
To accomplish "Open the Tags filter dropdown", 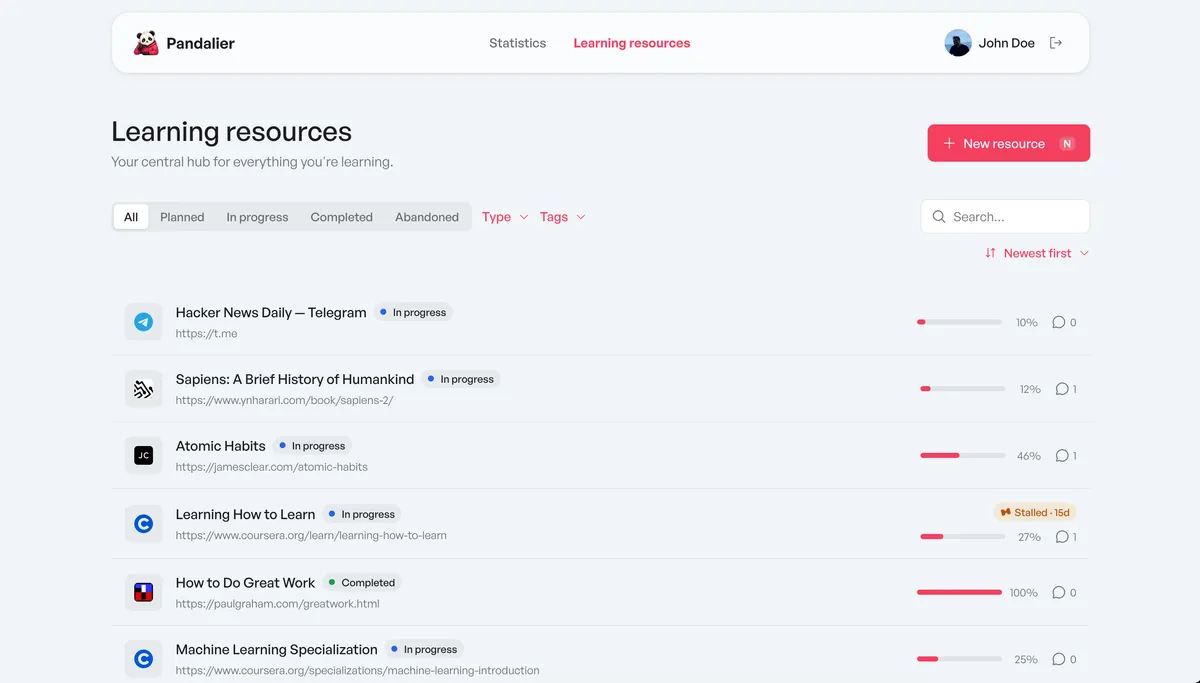I will coord(563,217).
